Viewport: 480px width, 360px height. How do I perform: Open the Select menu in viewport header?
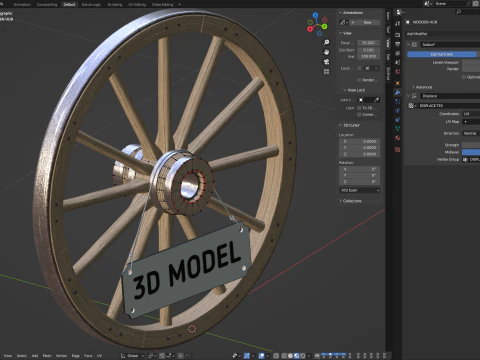point(22,356)
